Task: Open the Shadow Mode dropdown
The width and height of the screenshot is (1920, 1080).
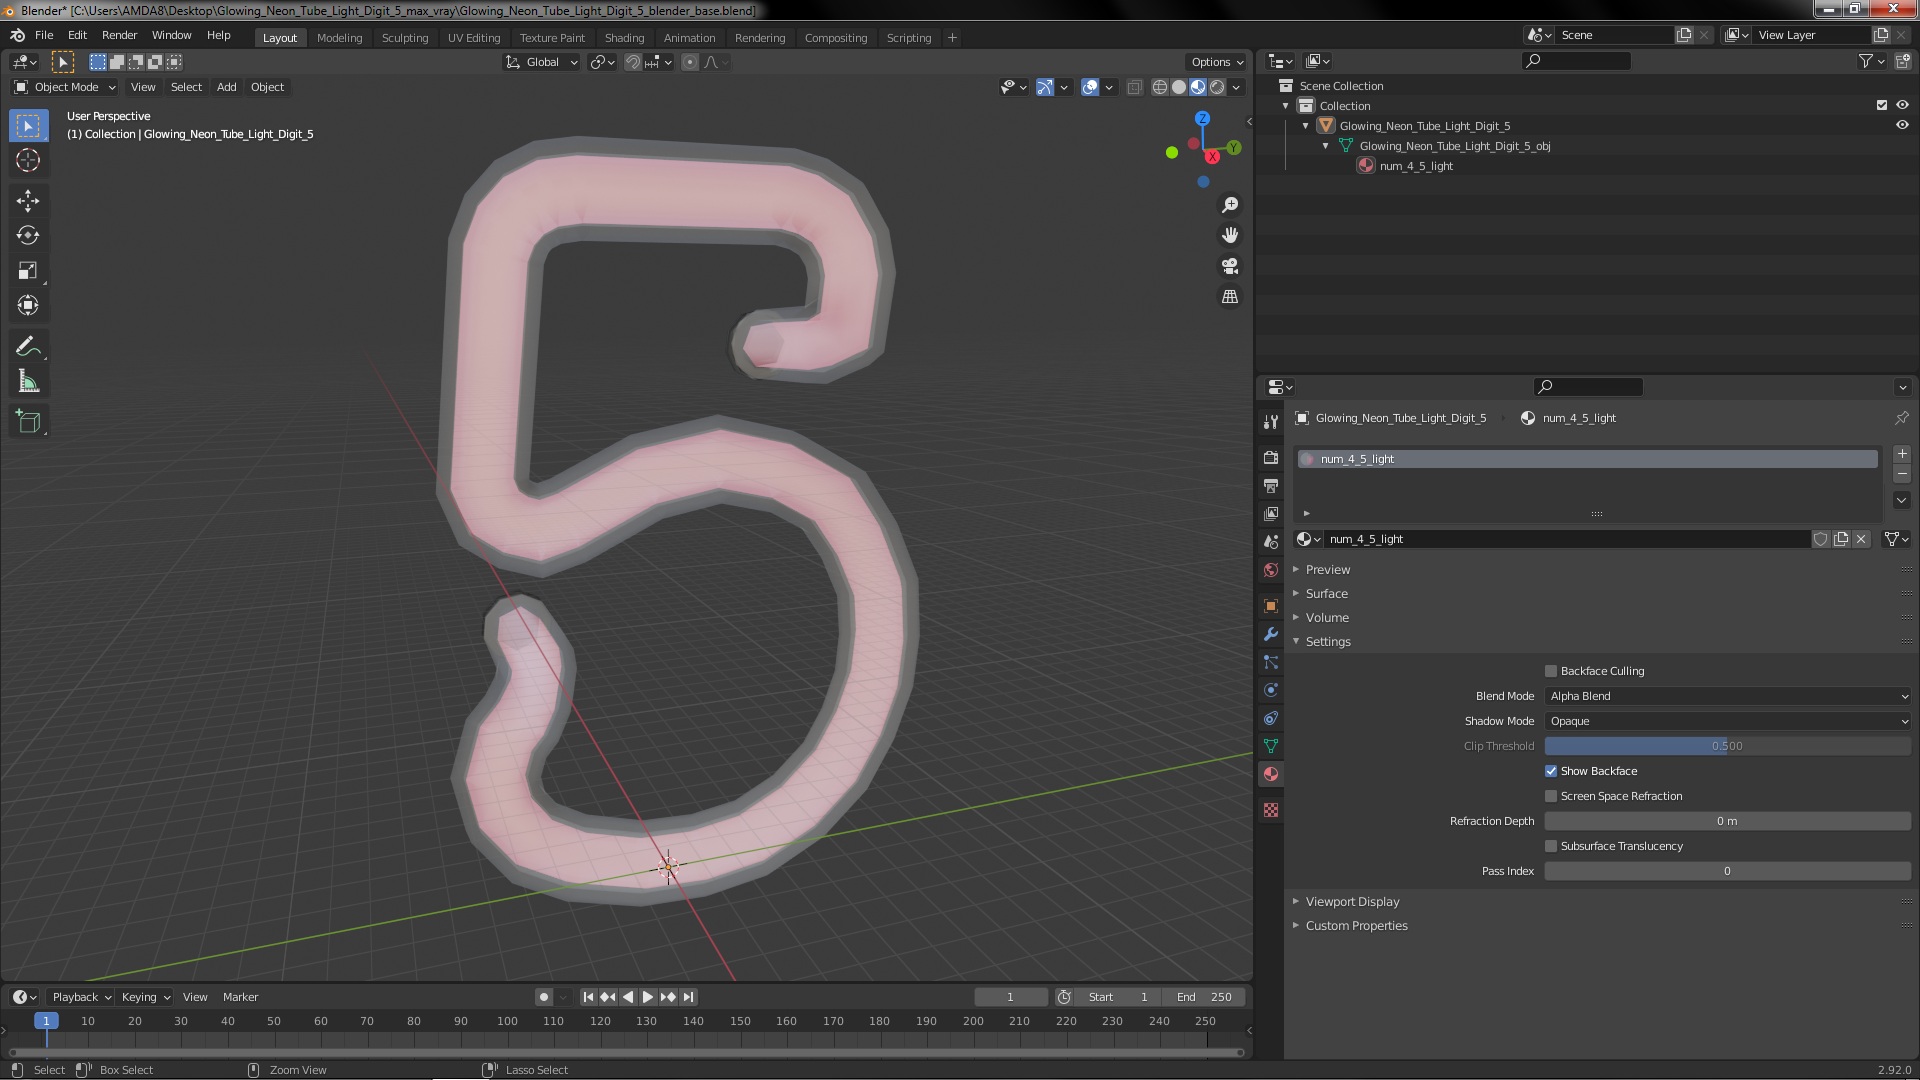Action: (x=1728, y=721)
